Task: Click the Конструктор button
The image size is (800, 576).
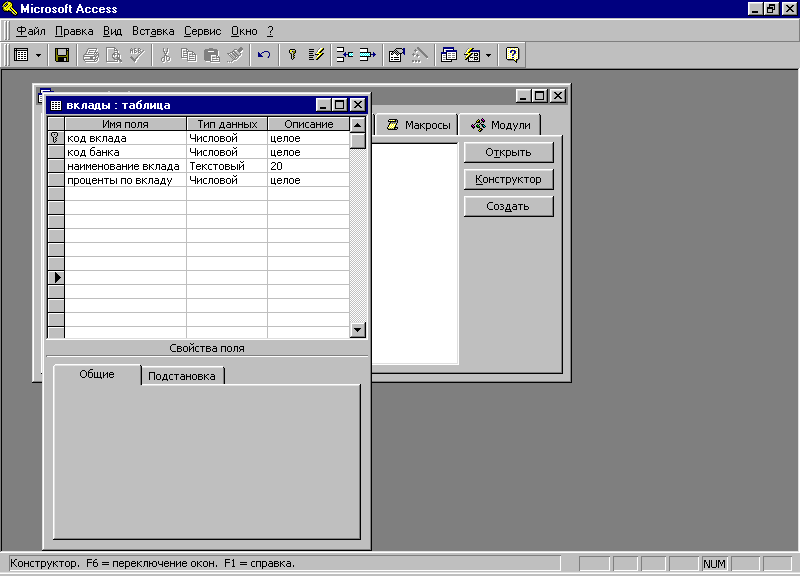Action: 508,180
